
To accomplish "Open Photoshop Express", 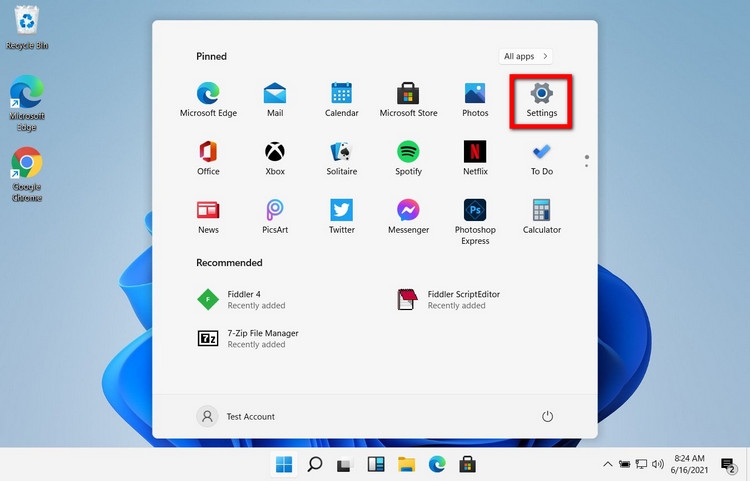I will click(475, 222).
